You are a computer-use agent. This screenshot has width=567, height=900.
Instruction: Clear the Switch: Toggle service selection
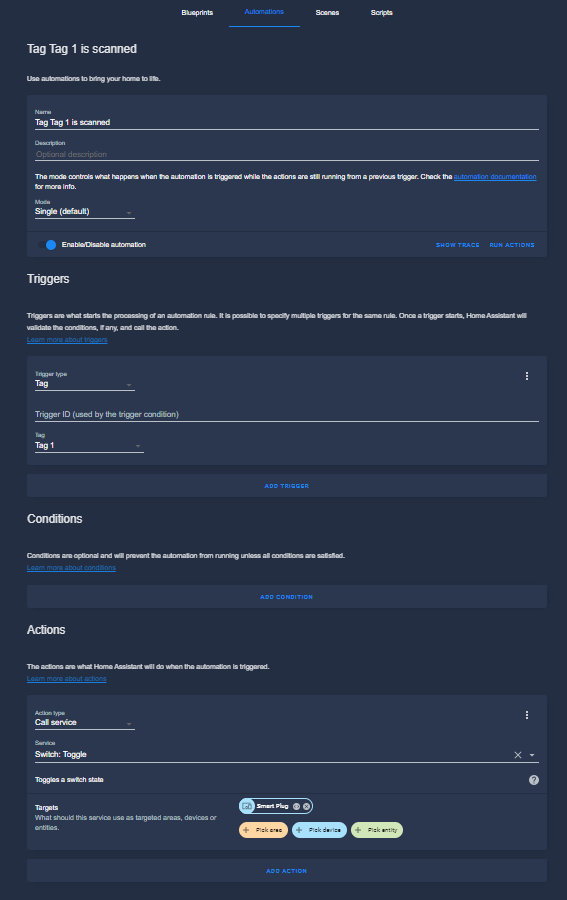tap(518, 755)
